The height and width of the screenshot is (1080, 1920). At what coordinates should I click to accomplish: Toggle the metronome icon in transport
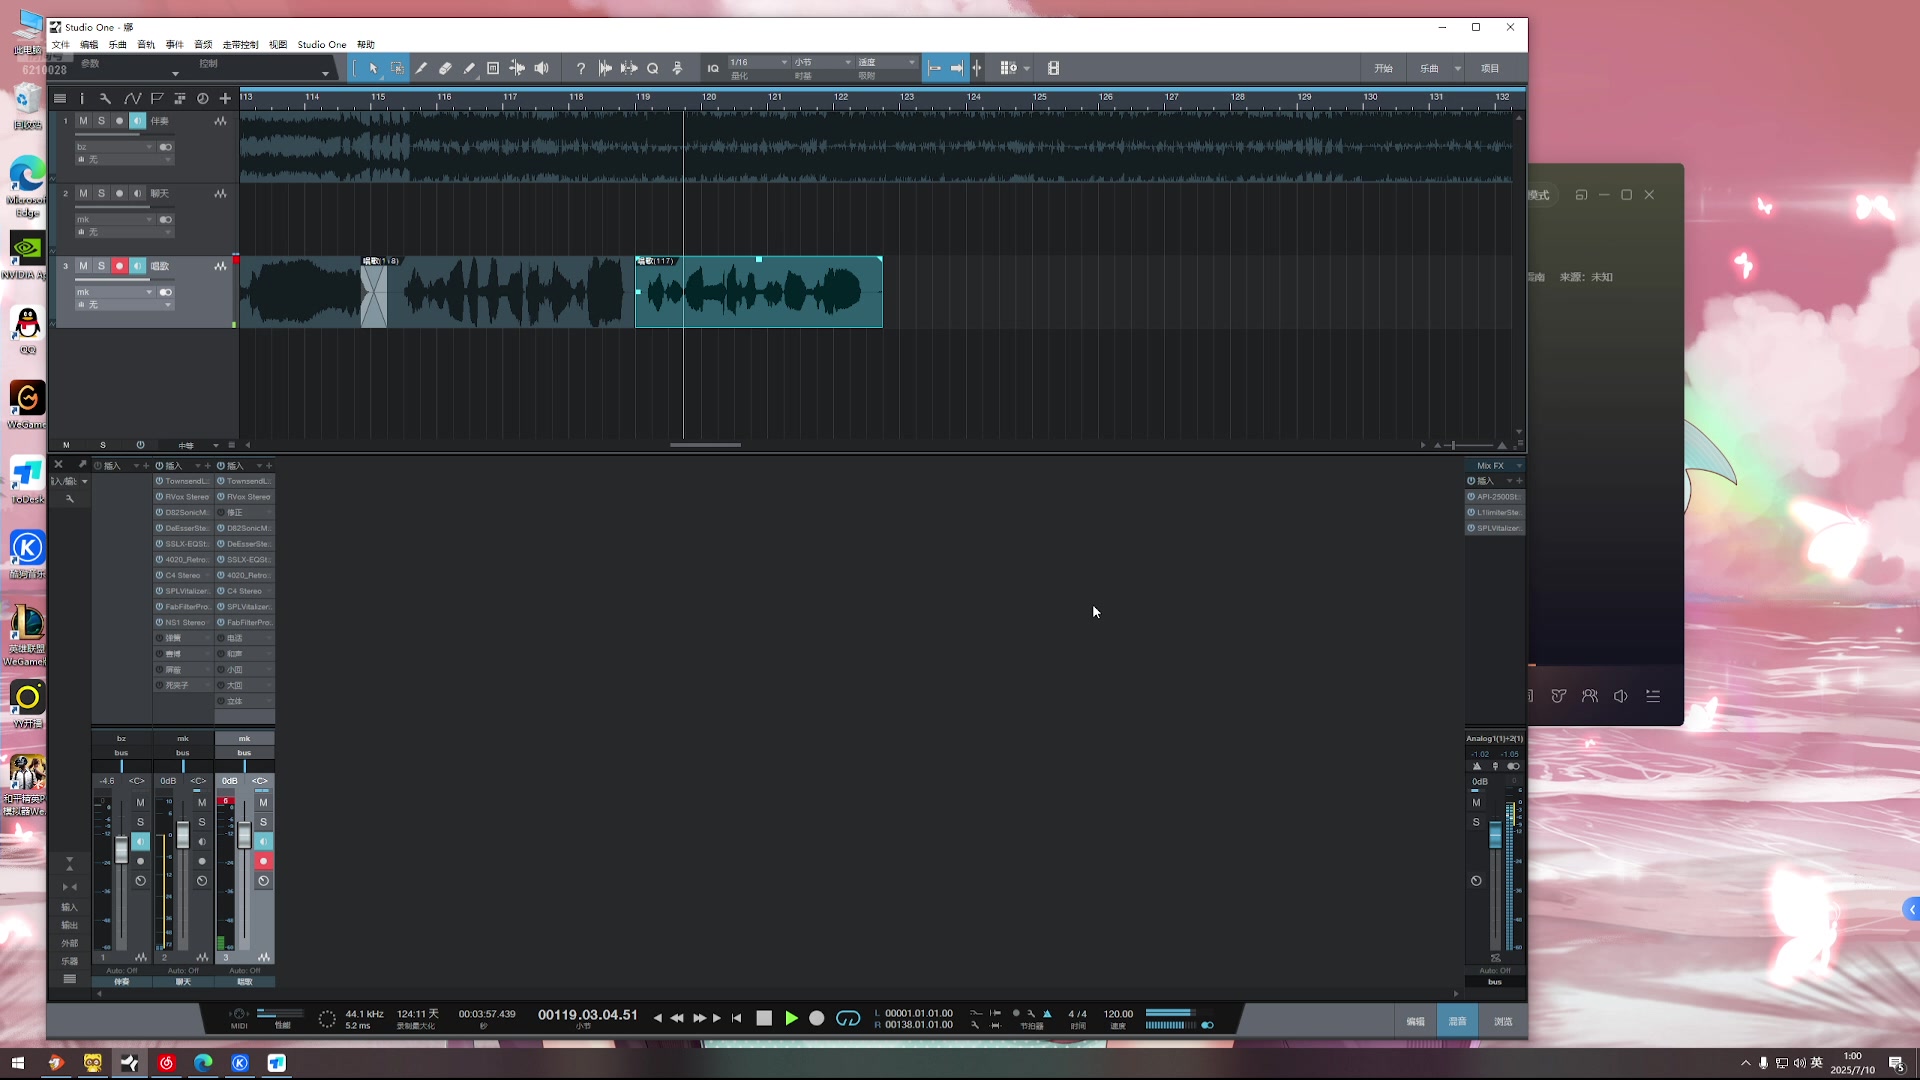1047,1014
